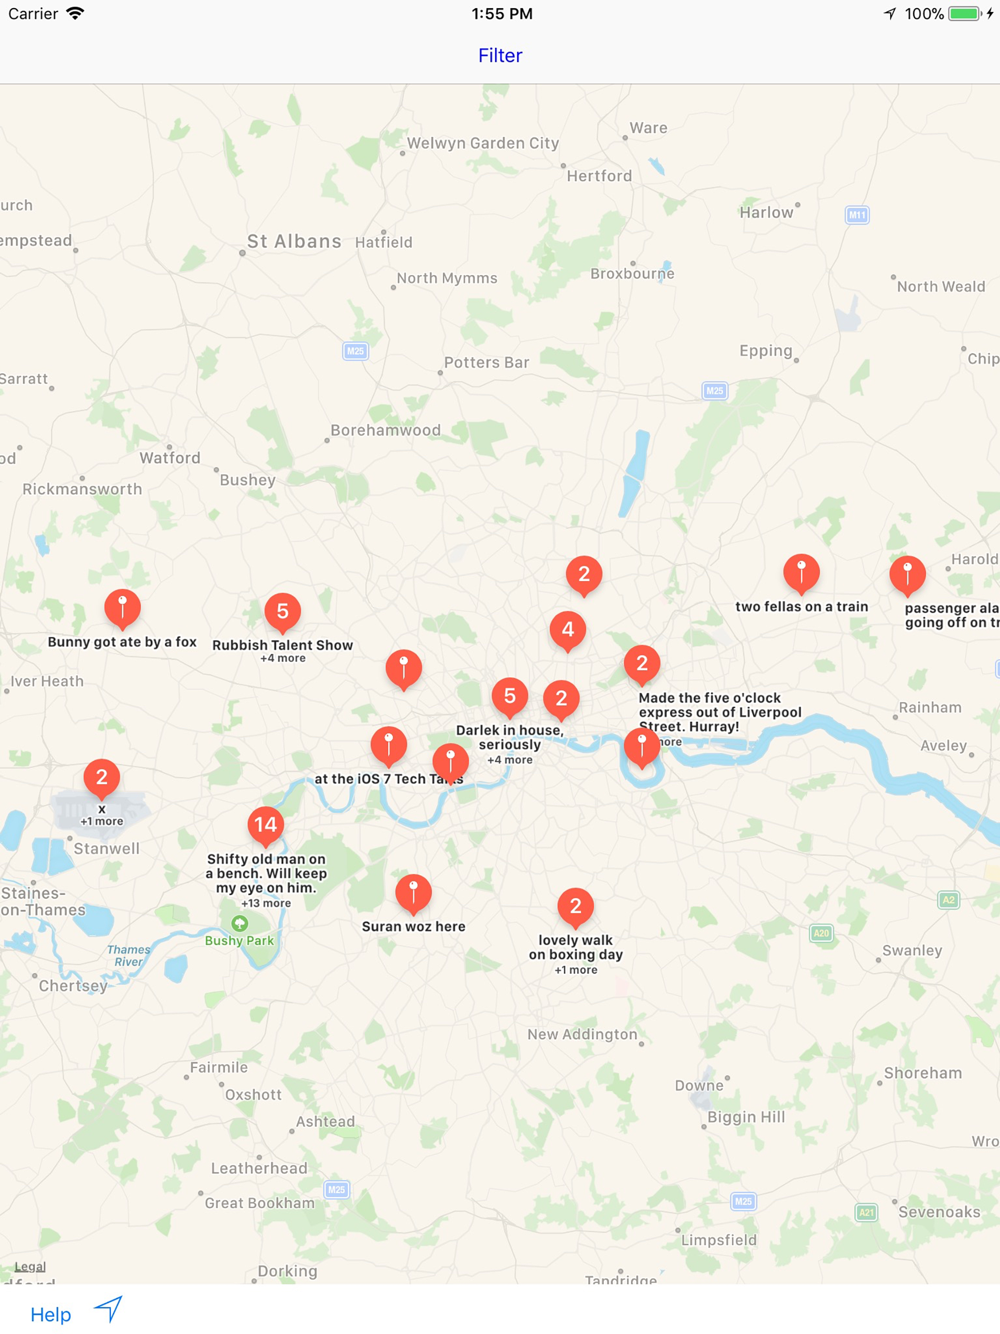Tap the passenger alarm pin near Harold
This screenshot has width=1000, height=1334.
[x=908, y=575]
